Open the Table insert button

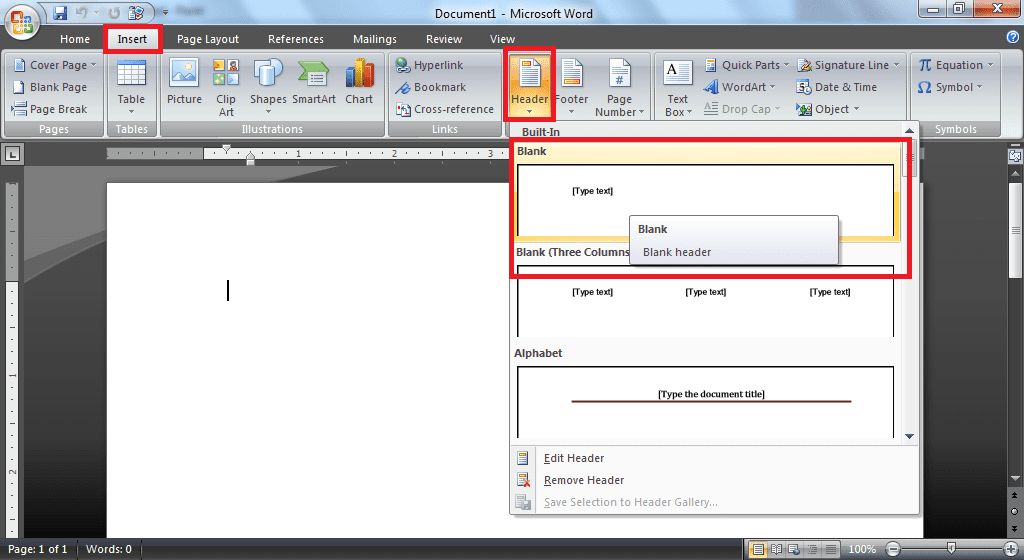pos(131,87)
